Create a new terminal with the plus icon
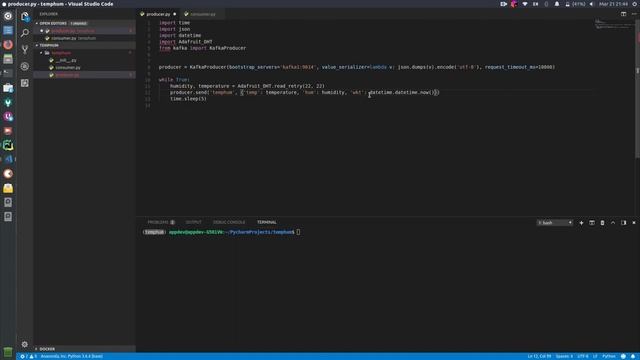Viewport: 640px width, 360px height. tap(581, 223)
